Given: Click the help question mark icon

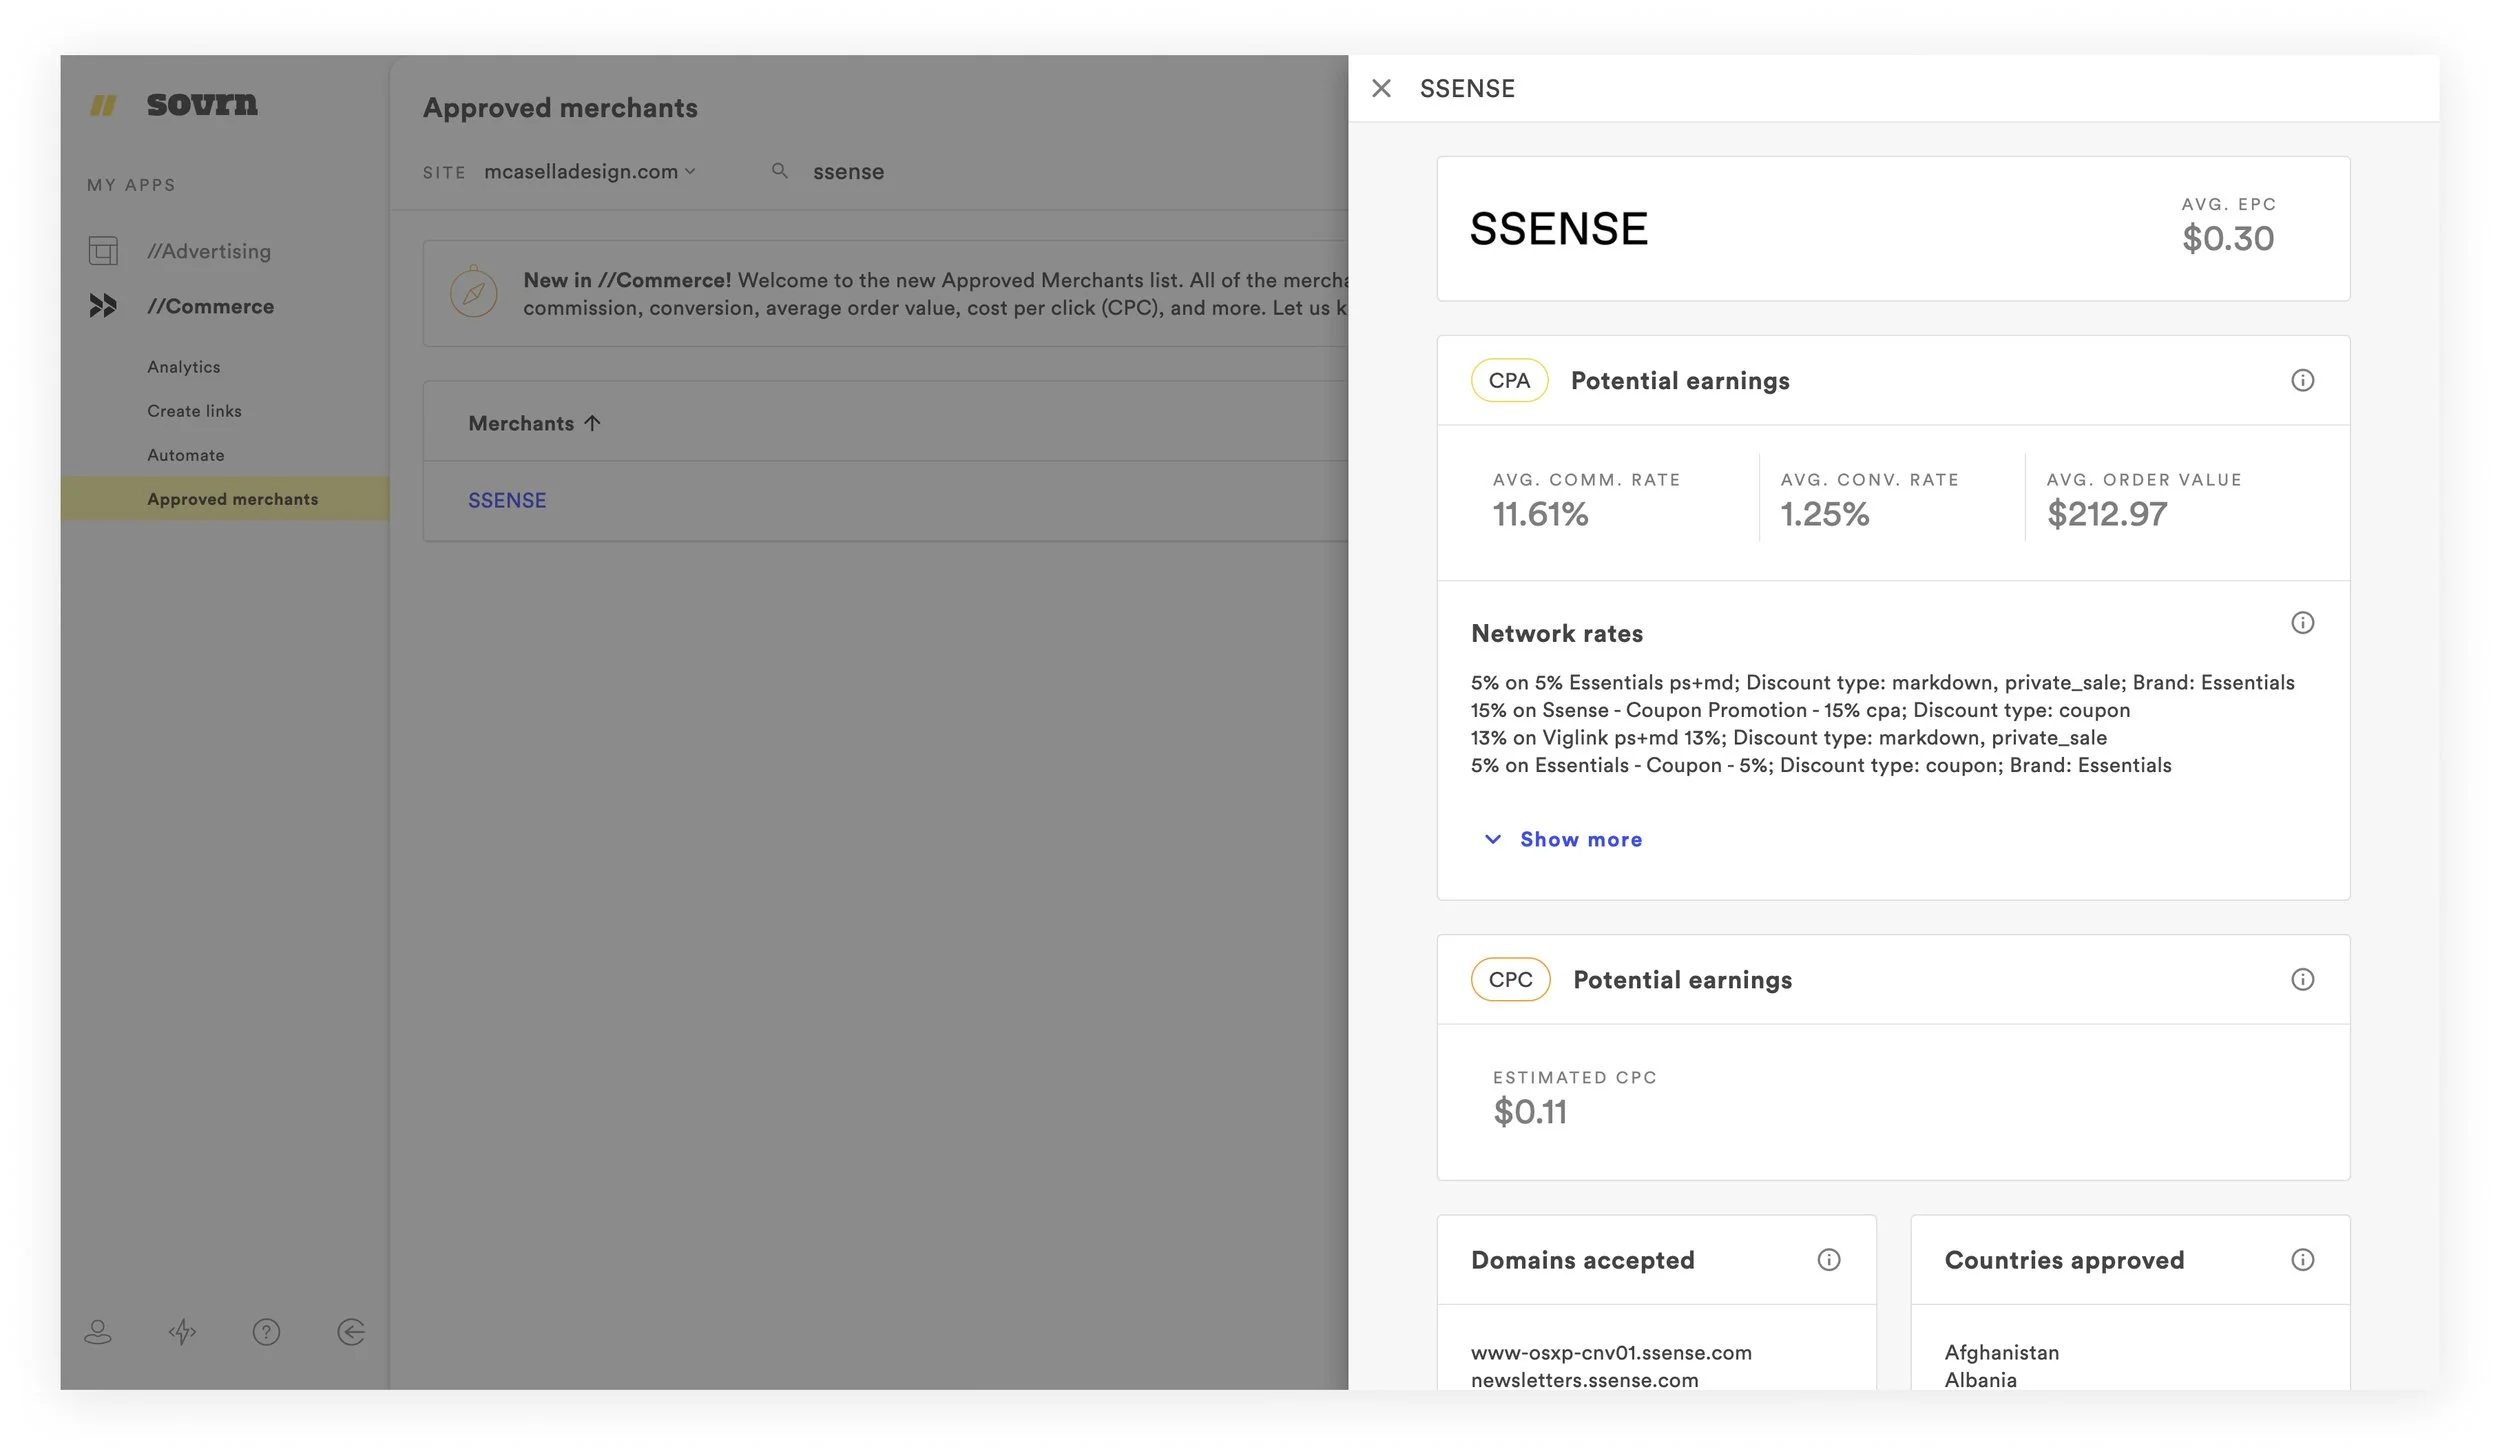Looking at the screenshot, I should (x=266, y=1331).
